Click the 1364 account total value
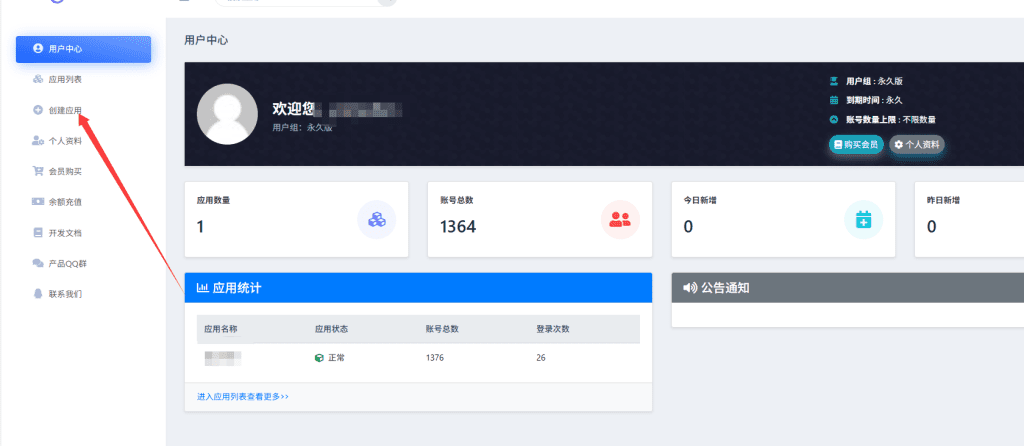The width and height of the screenshot is (1024, 446). point(458,227)
